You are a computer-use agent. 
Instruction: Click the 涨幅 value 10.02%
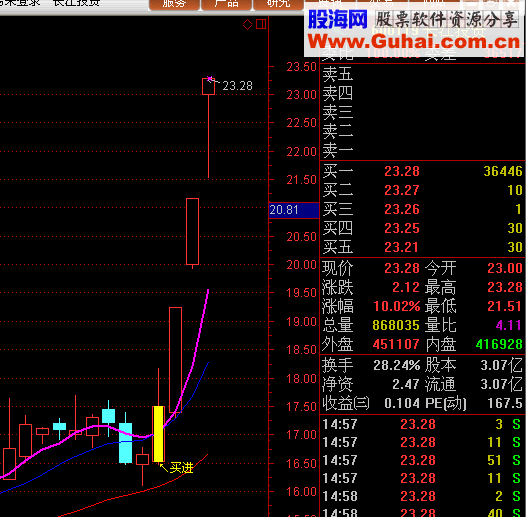pos(397,306)
